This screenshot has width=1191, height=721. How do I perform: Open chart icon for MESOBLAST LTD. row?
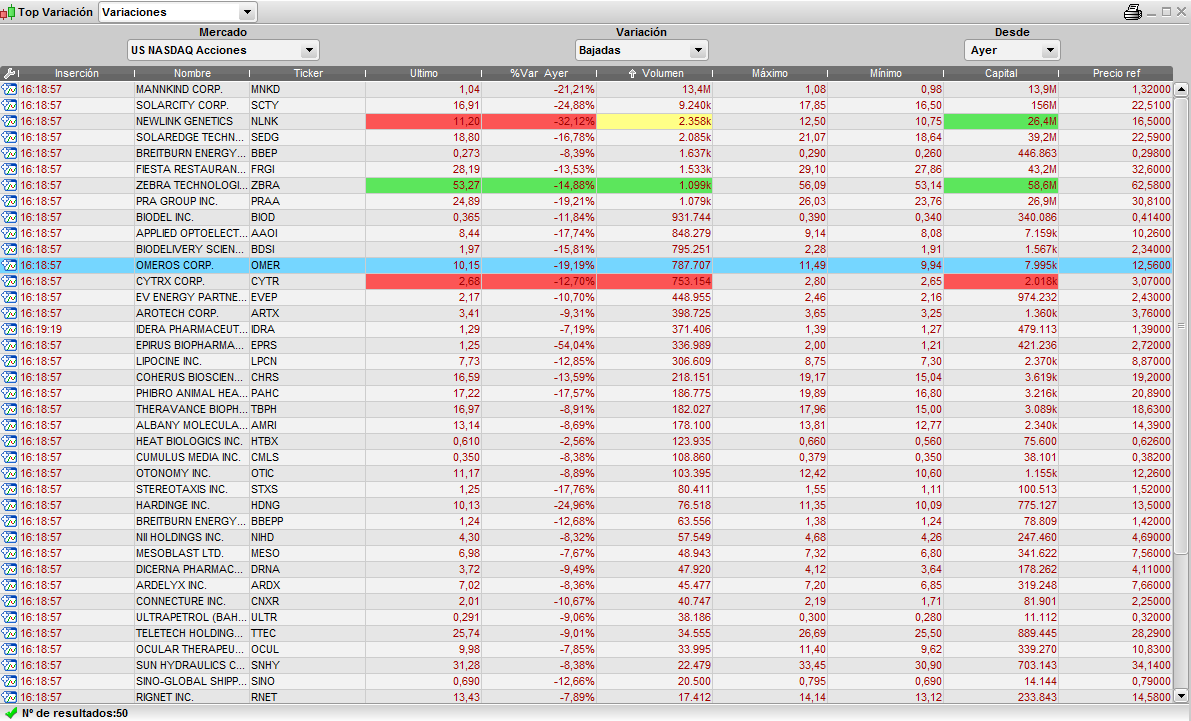[x=9, y=552]
